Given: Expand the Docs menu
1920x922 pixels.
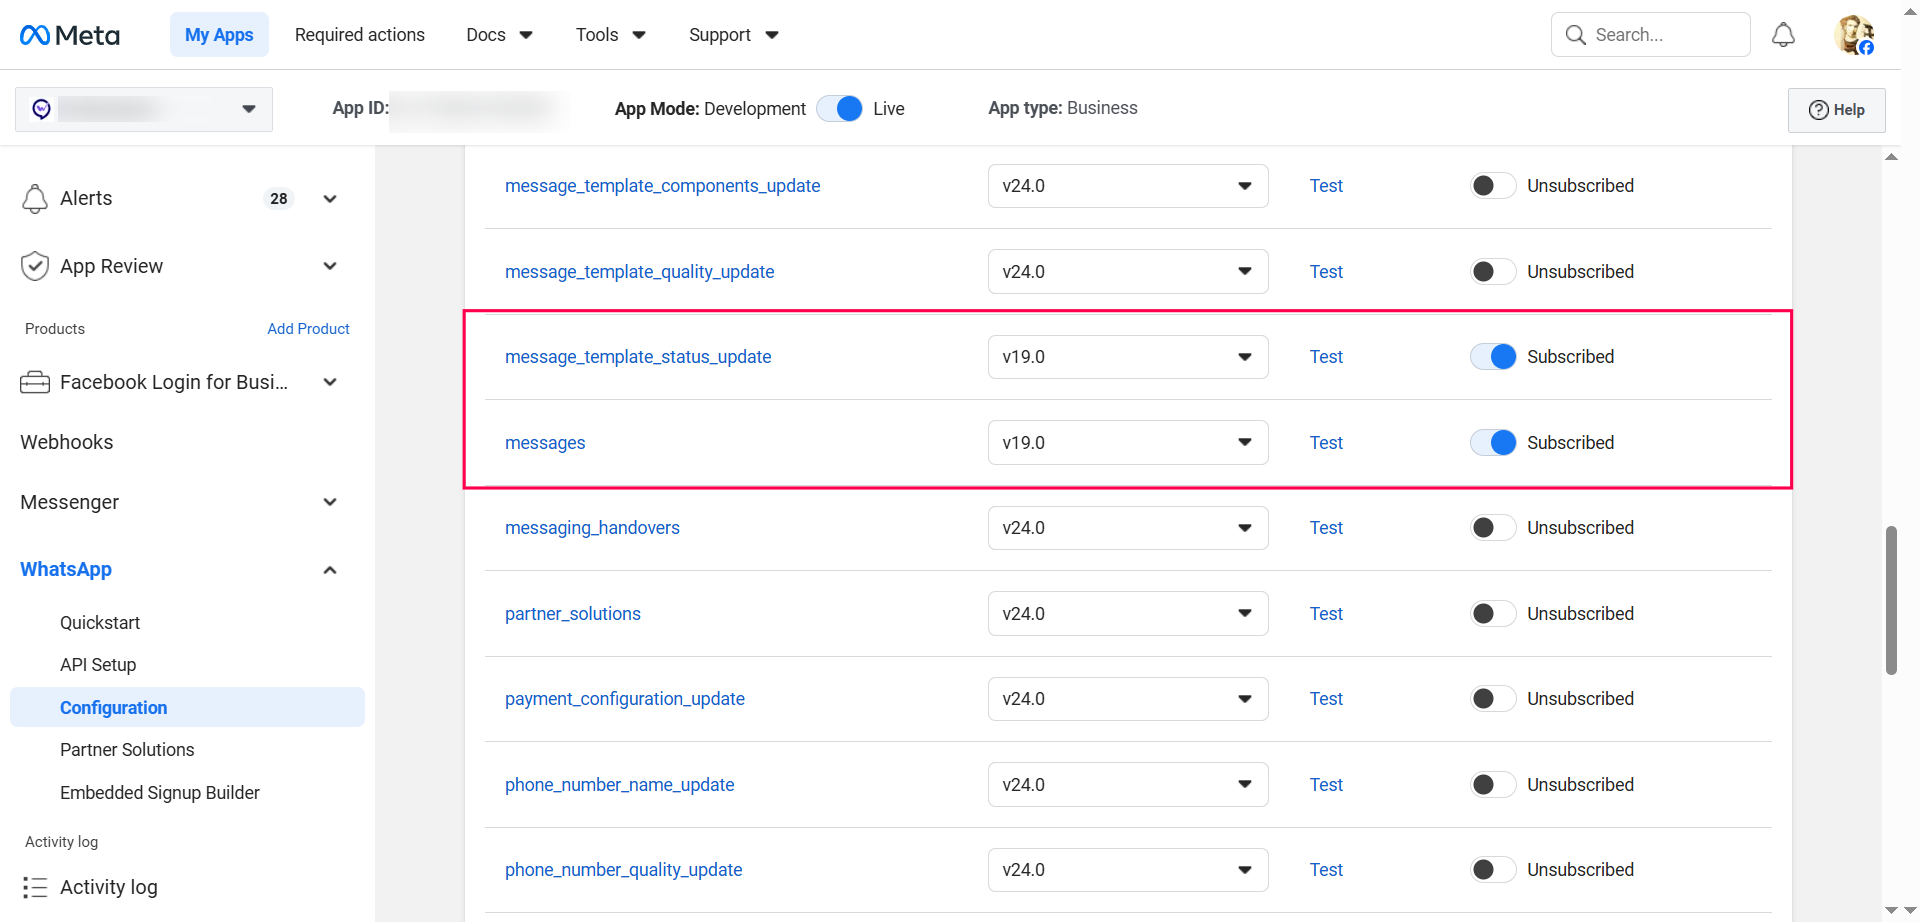Looking at the screenshot, I should pyautogui.click(x=498, y=34).
